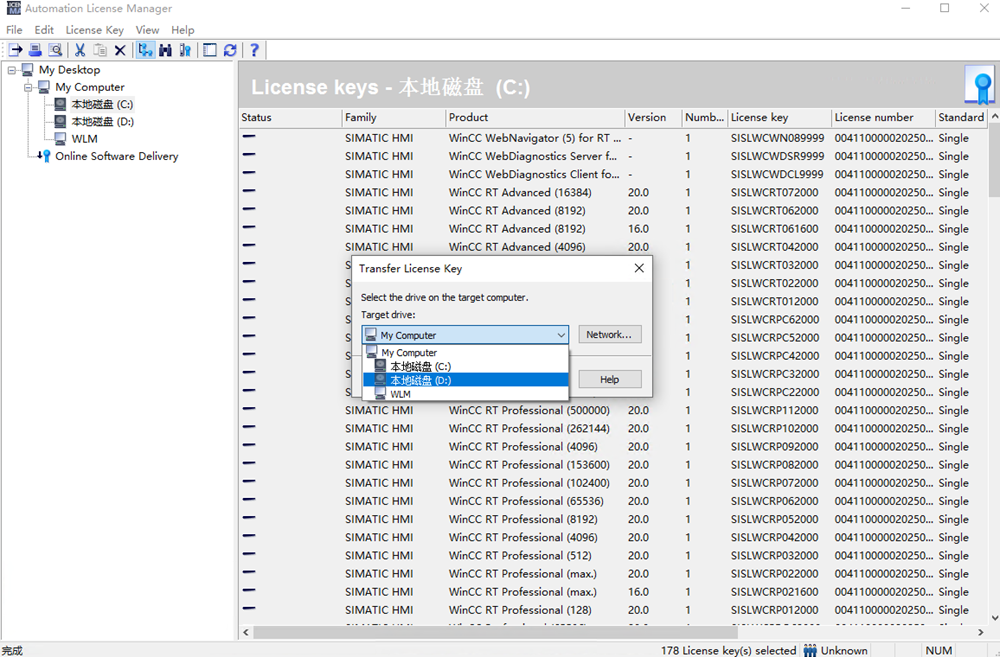Open the License Key menu
Image resolution: width=1000 pixels, height=657 pixels.
coord(95,30)
